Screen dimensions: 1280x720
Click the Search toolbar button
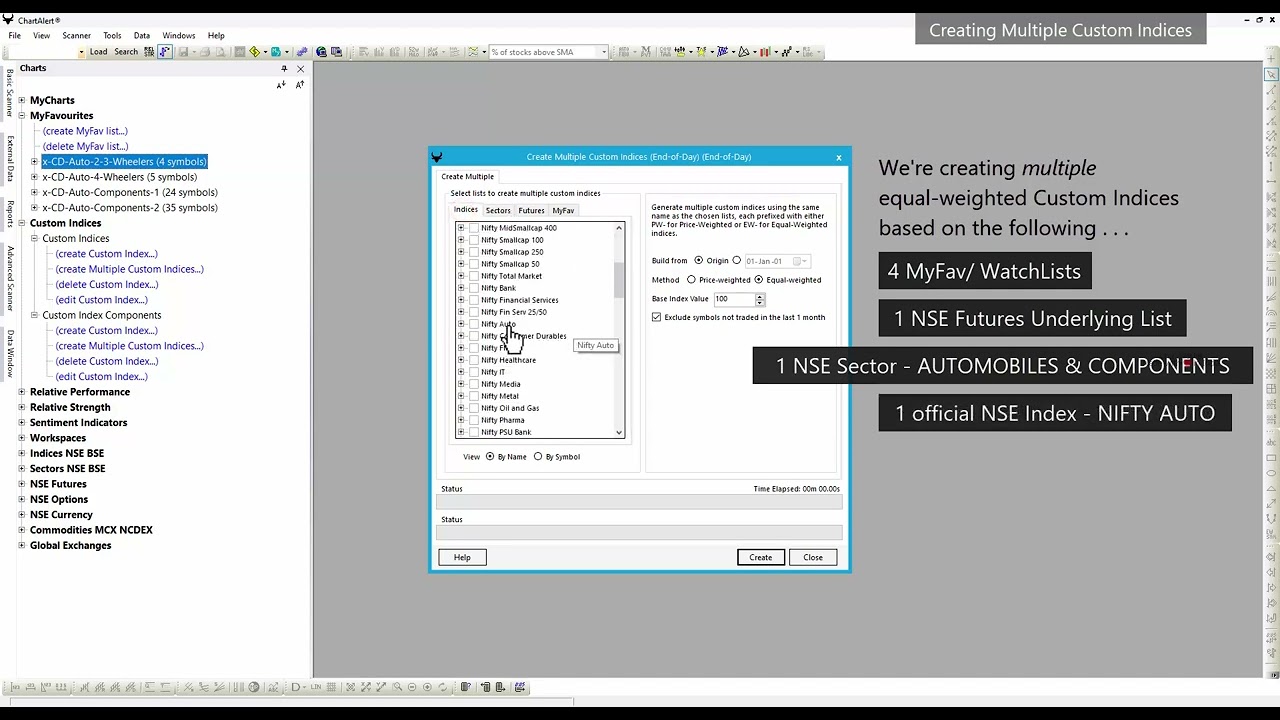tap(126, 52)
